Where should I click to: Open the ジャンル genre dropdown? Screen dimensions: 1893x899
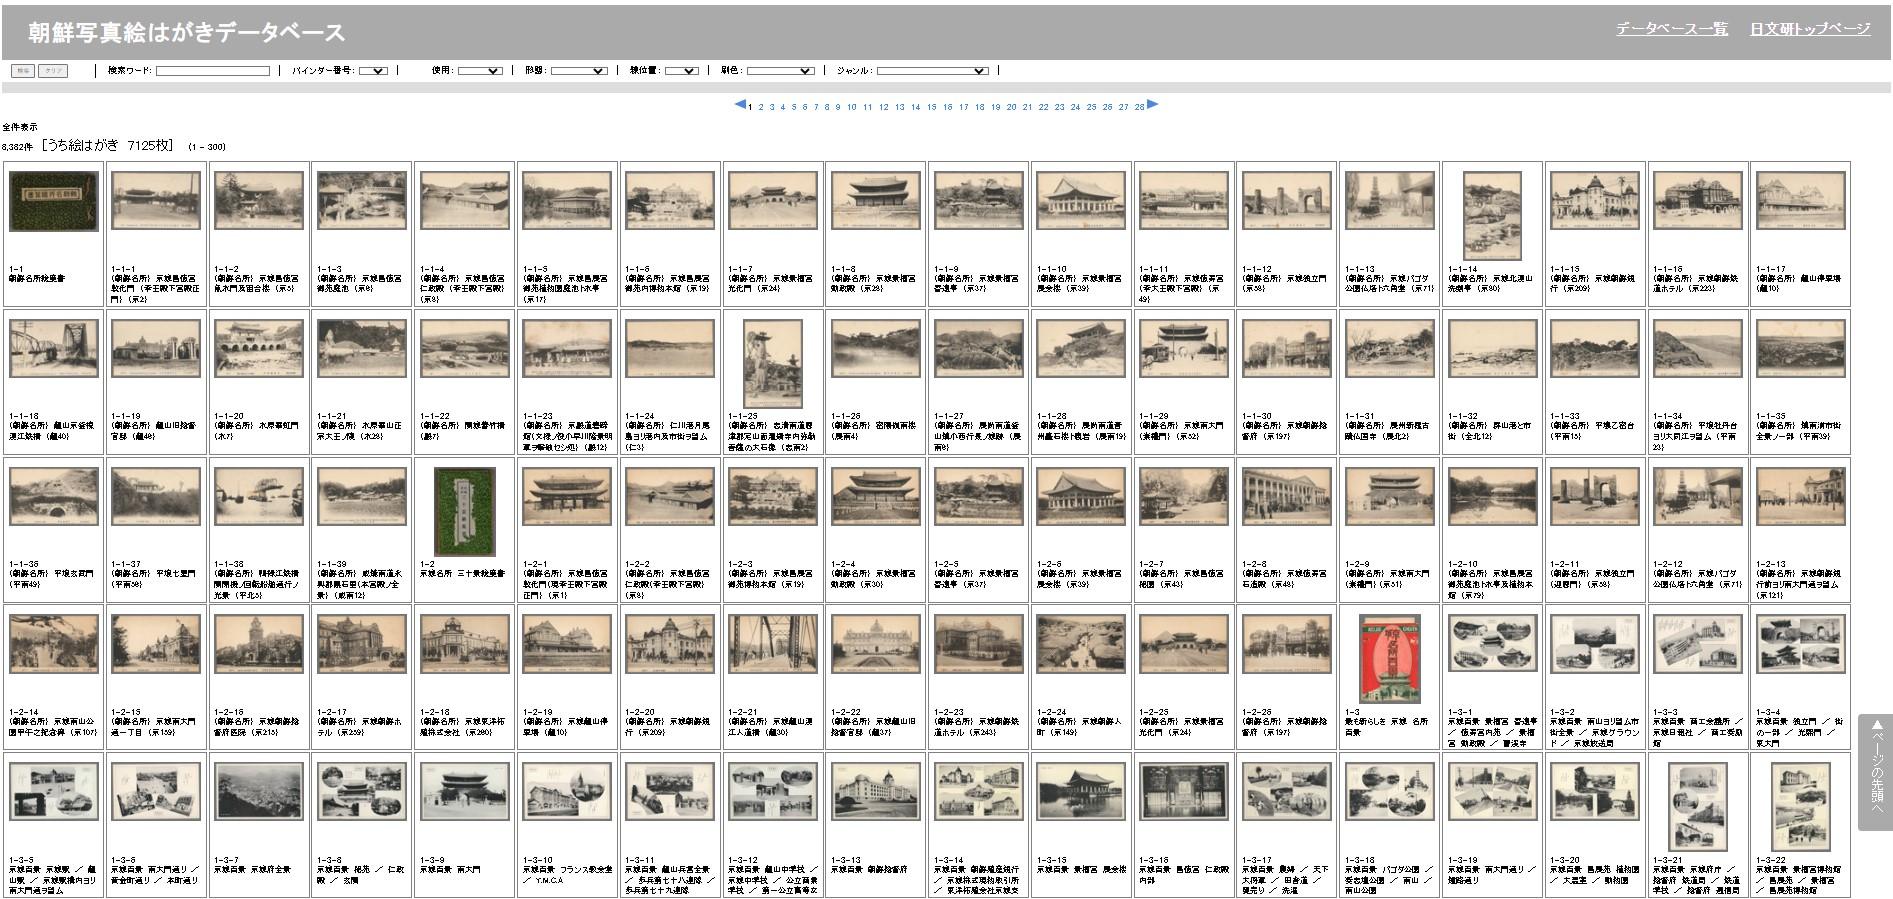932,71
